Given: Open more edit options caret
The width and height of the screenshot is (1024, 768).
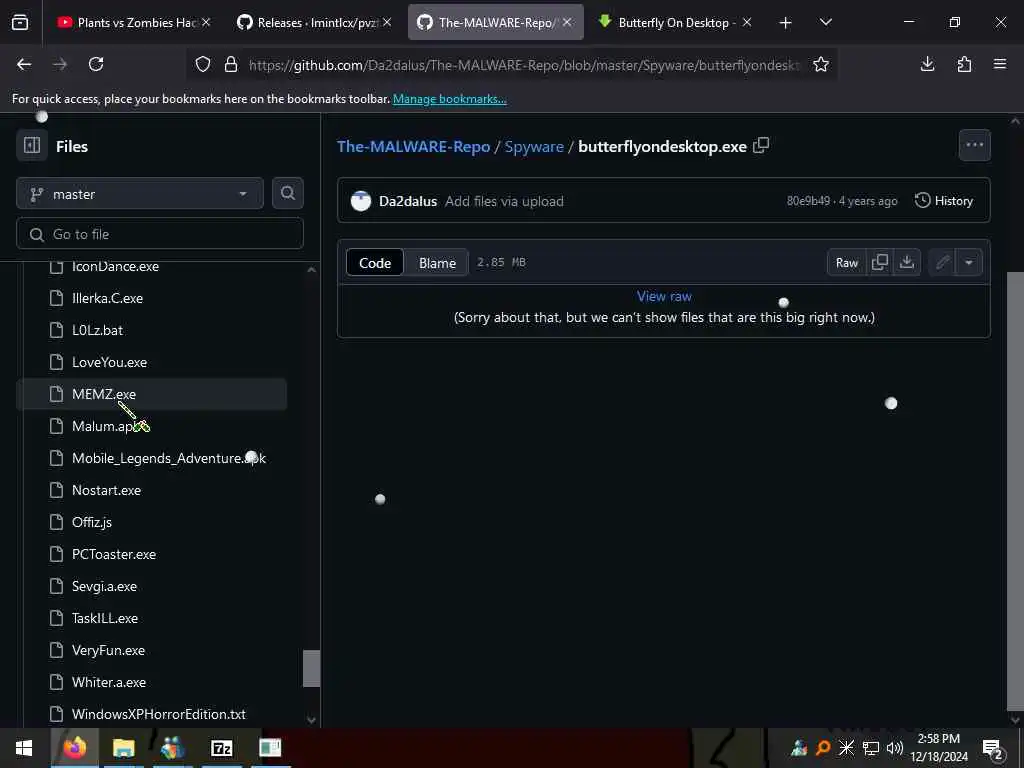Looking at the screenshot, I should click(x=969, y=263).
